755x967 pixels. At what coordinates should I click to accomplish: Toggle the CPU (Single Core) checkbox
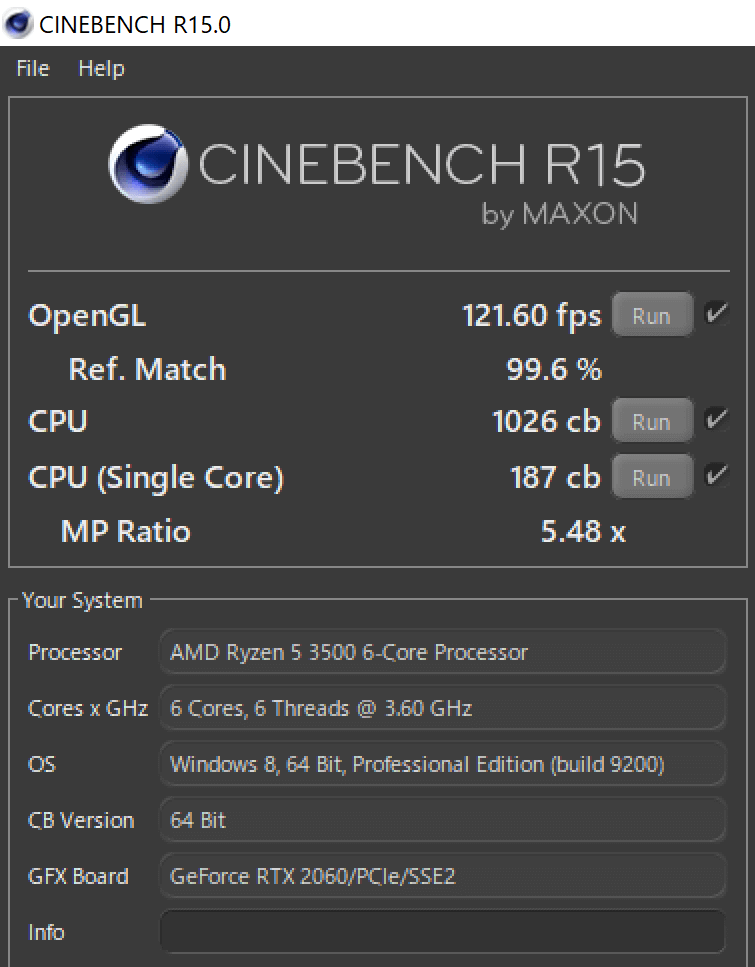pos(716,475)
